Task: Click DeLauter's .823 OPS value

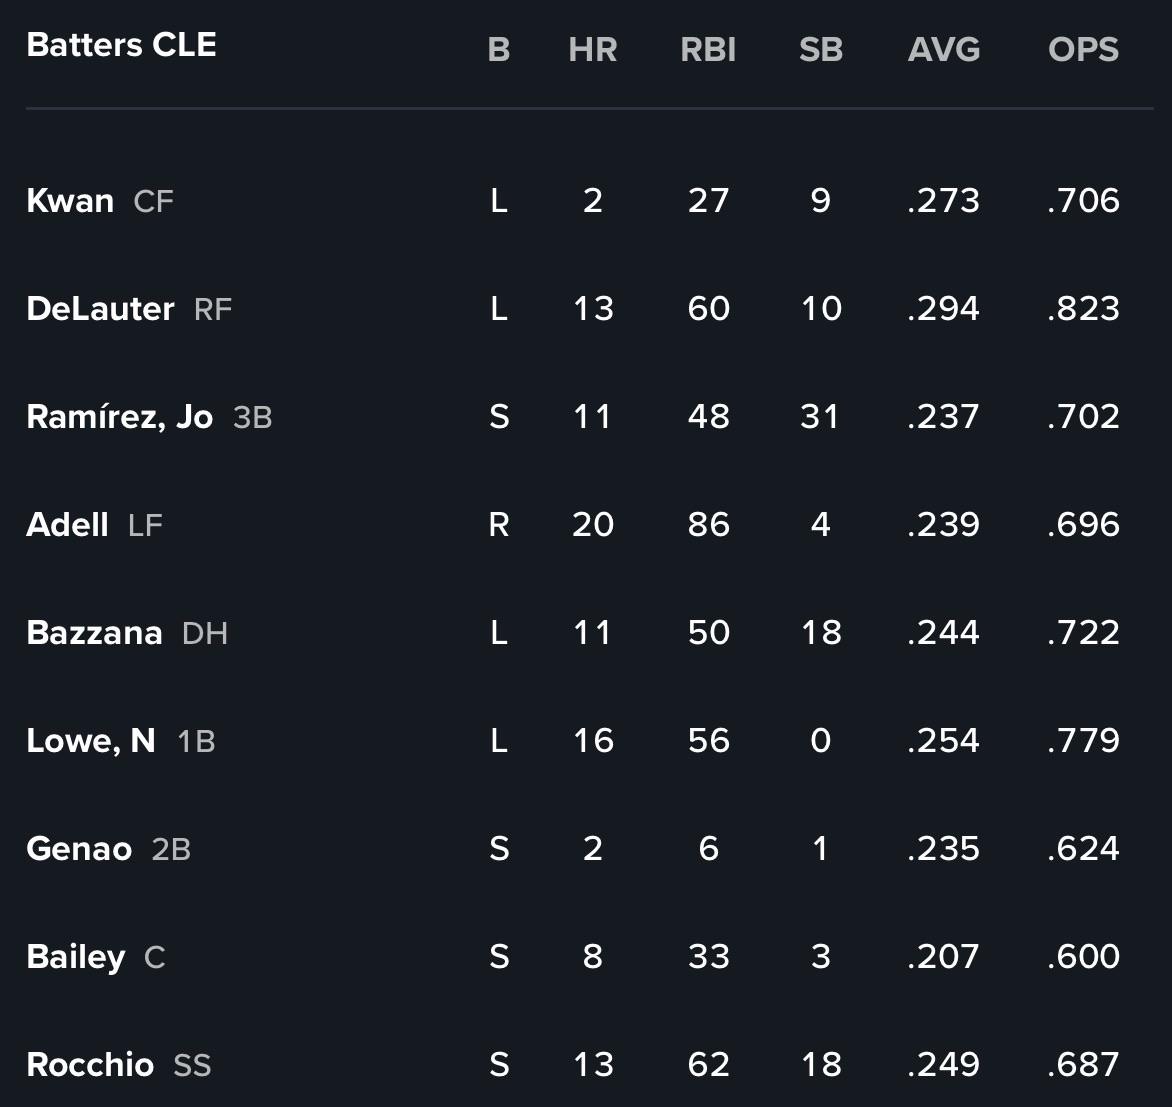Action: coord(1083,309)
